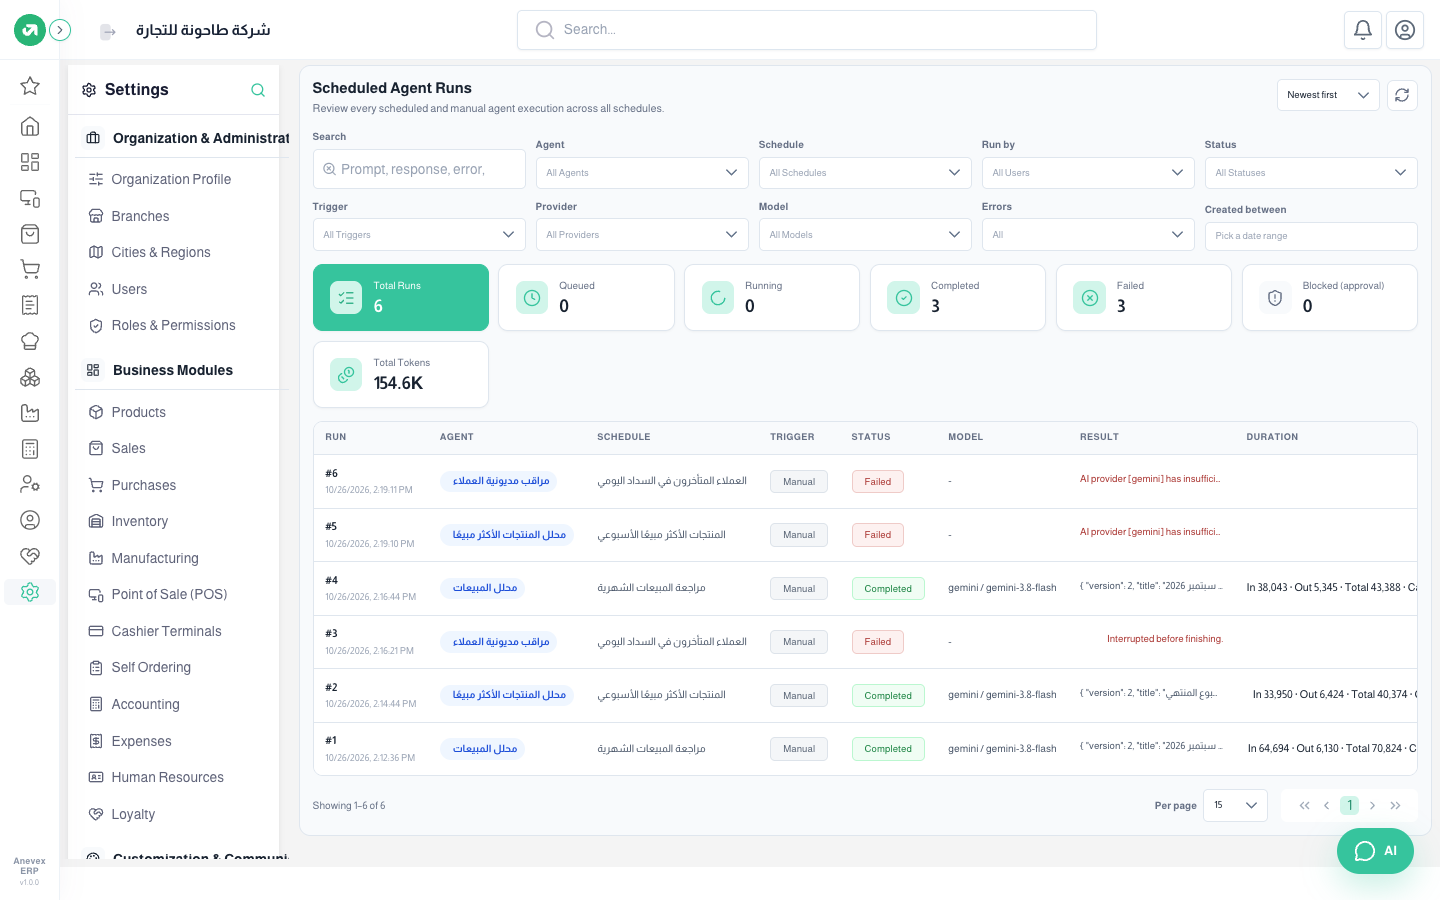Click the Failed runs stat card
The height and width of the screenshot is (900, 1440).
pyautogui.click(x=1144, y=297)
